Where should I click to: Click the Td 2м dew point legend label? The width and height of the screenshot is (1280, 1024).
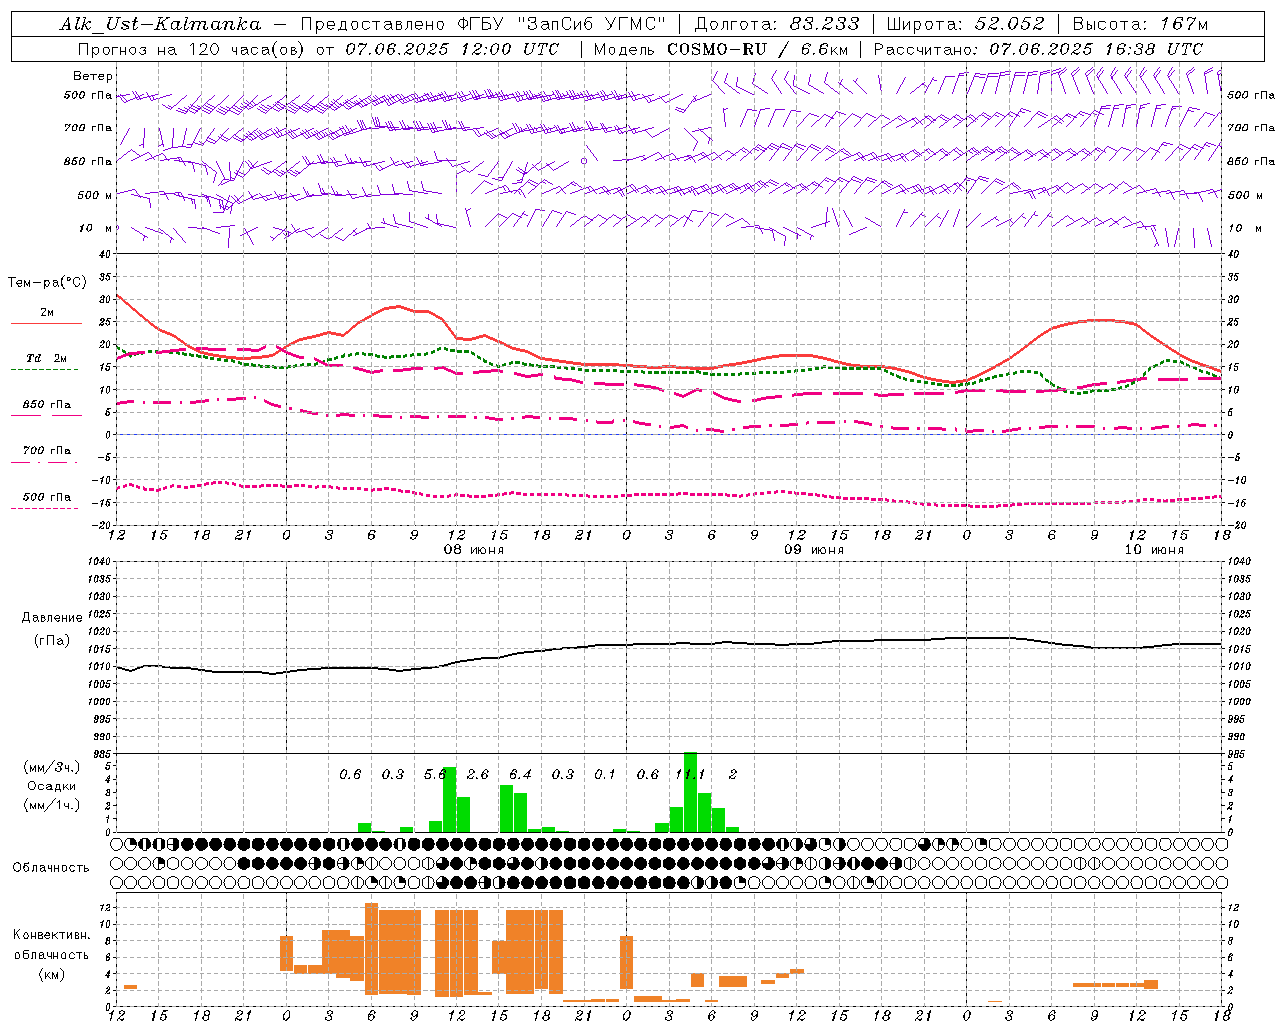tap(47, 358)
